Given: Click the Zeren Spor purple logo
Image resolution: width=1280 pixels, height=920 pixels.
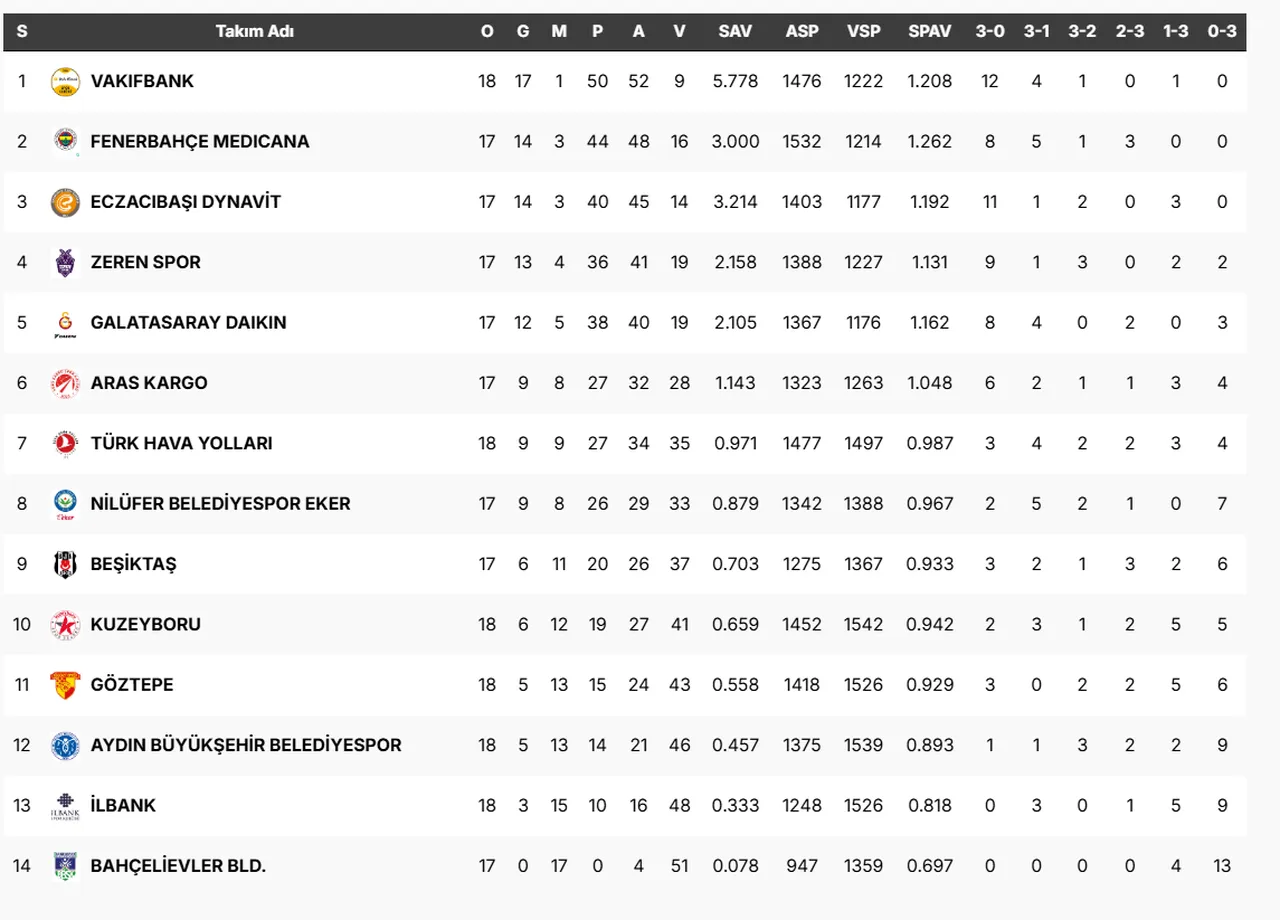Looking at the screenshot, I should [x=65, y=263].
